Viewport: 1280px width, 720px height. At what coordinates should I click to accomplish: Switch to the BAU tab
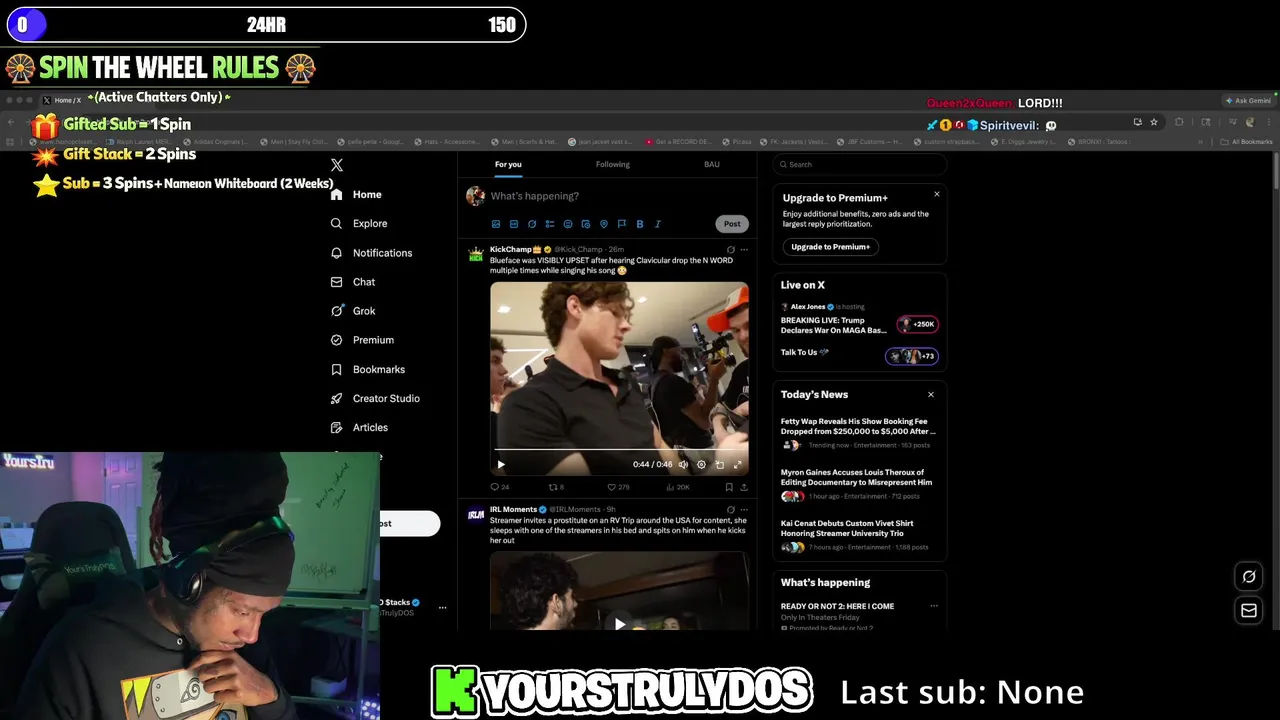pos(712,164)
